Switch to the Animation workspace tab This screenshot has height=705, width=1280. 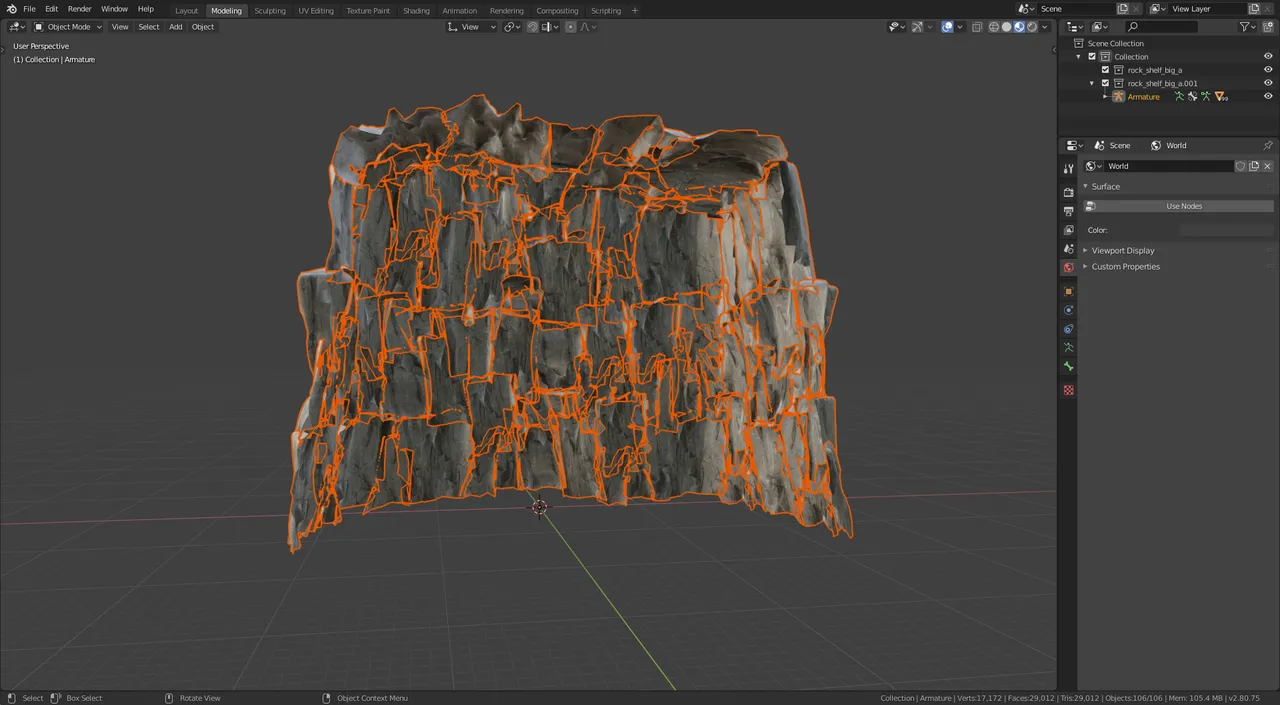460,11
